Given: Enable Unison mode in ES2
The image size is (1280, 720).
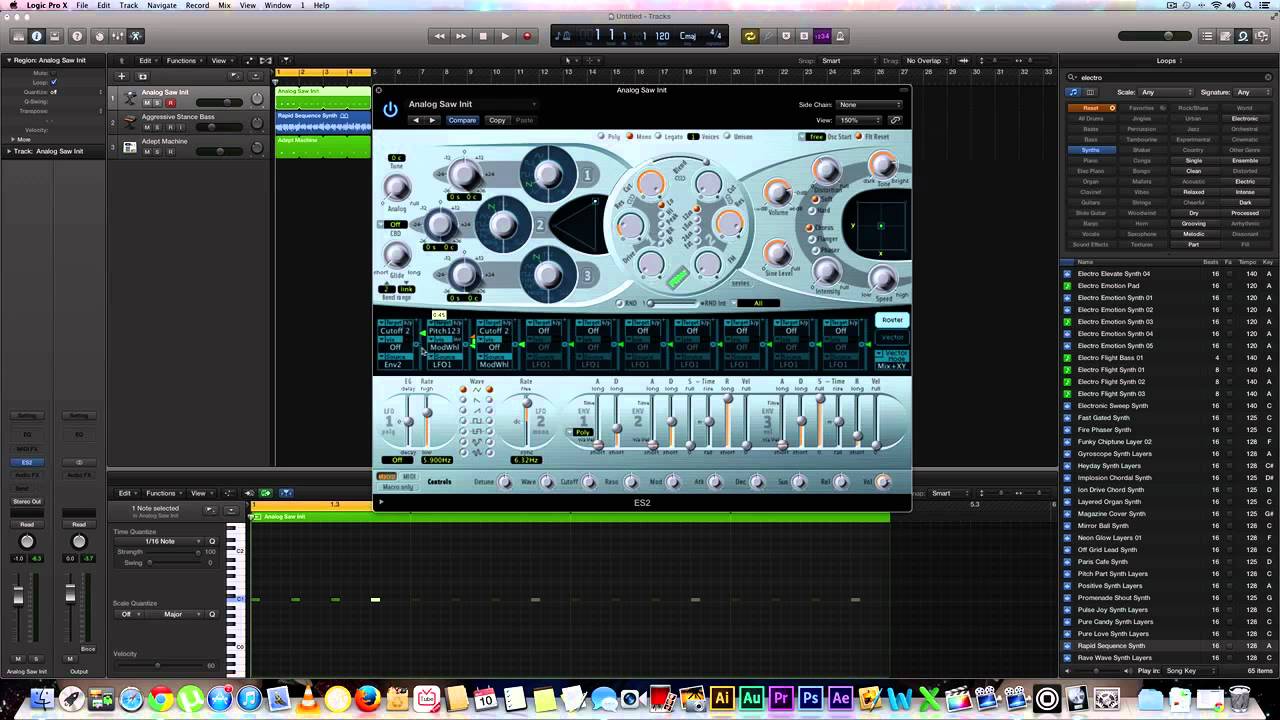Looking at the screenshot, I should (x=728, y=136).
